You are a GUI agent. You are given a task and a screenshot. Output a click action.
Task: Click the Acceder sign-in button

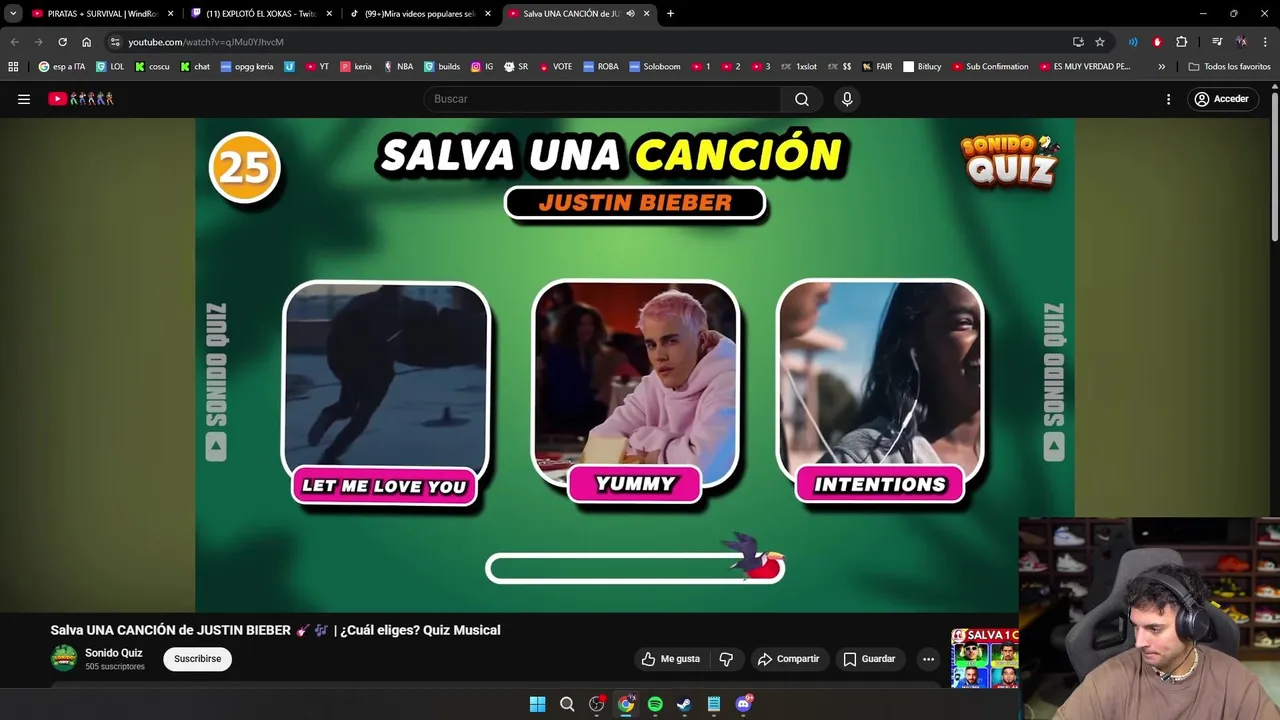coord(1221,99)
